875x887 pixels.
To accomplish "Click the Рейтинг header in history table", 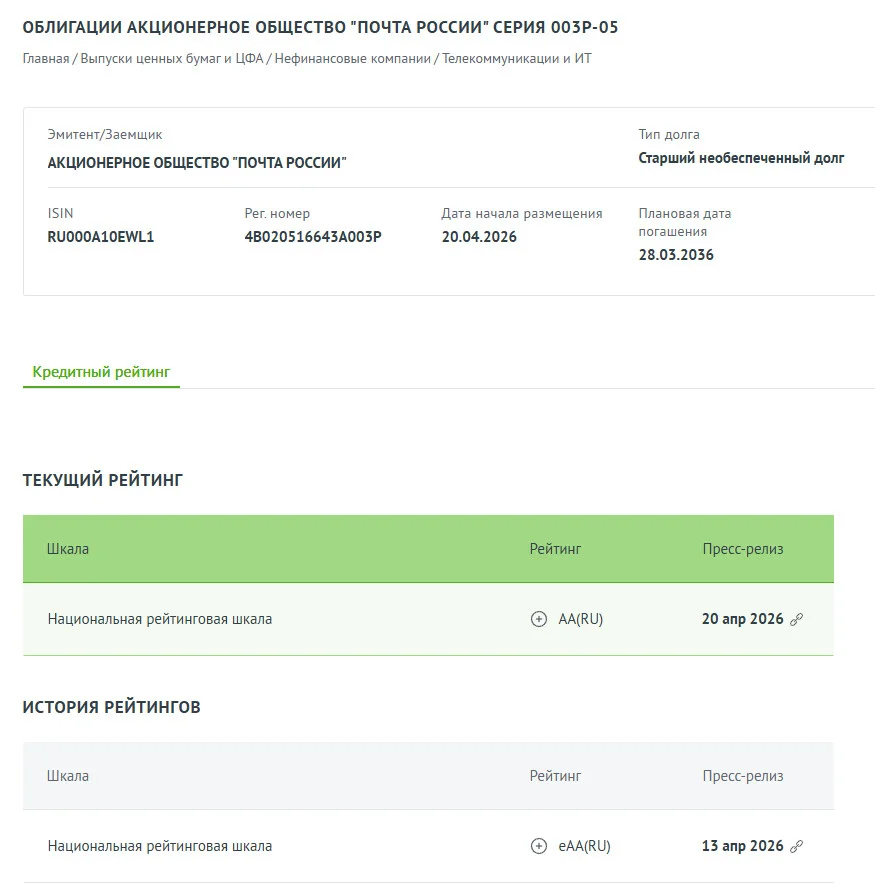I will (555, 776).
